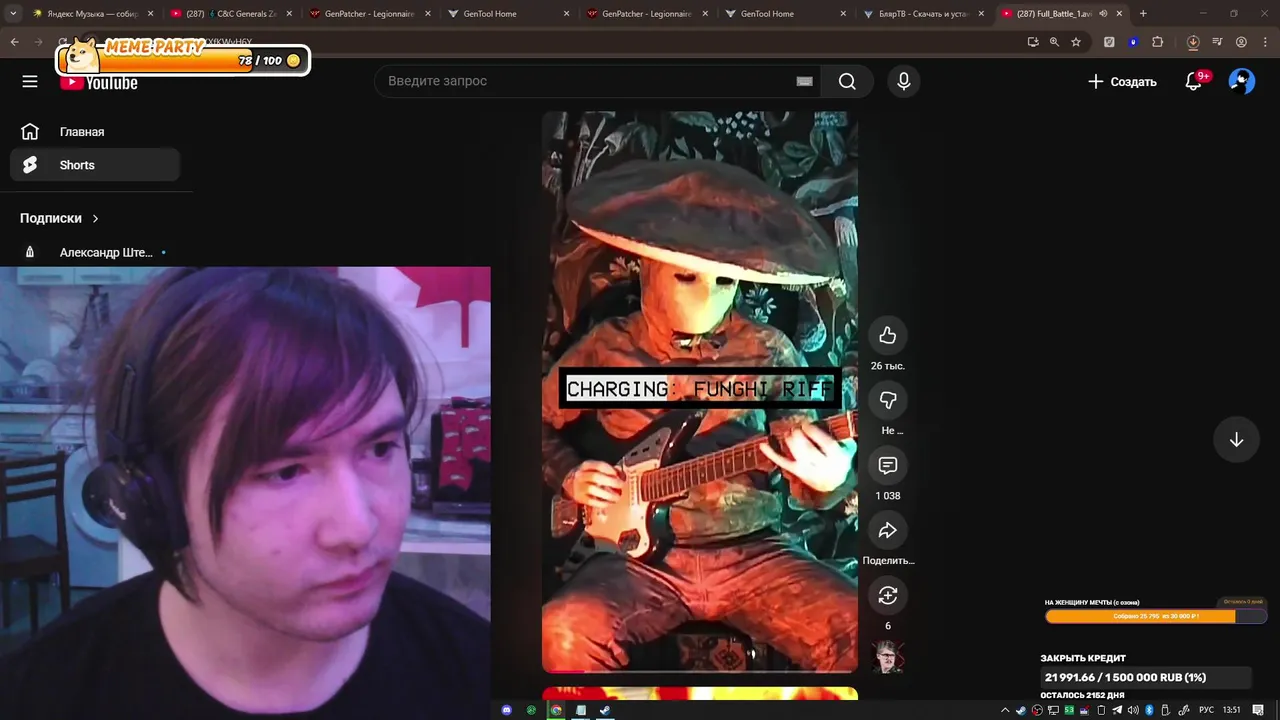Start voice search with the microphone
This screenshot has height=720, width=1280.
tap(904, 81)
